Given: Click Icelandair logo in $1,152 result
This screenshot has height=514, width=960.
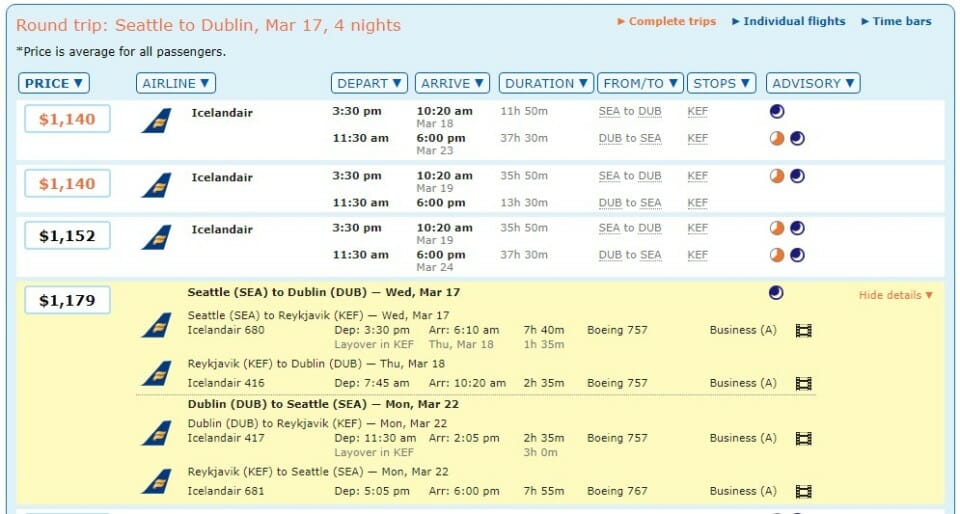Looking at the screenshot, I should 157,237.
